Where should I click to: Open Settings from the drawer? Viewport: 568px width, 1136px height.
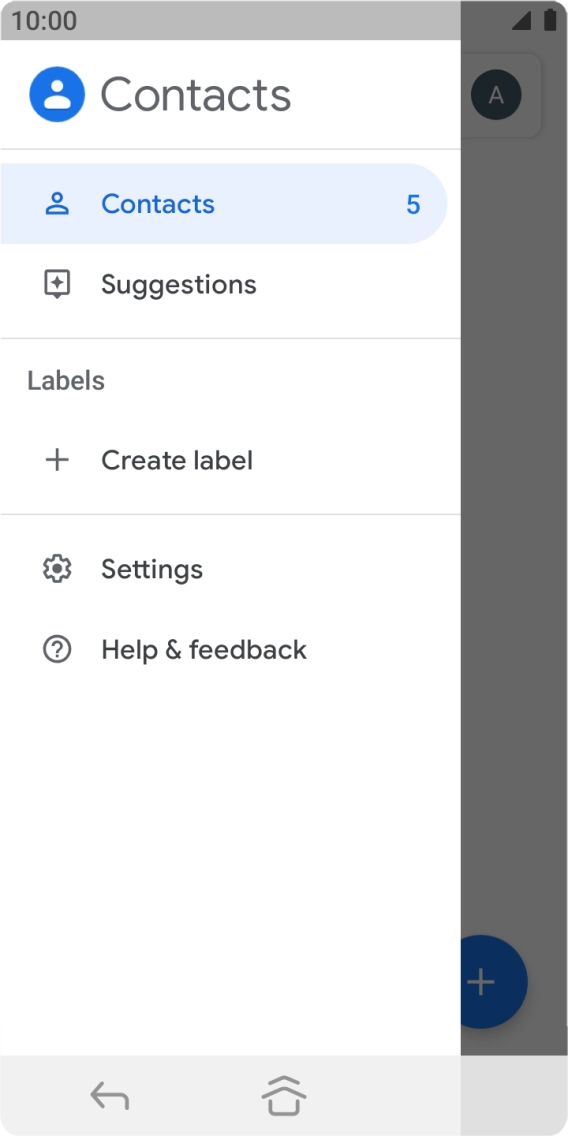tap(230, 569)
